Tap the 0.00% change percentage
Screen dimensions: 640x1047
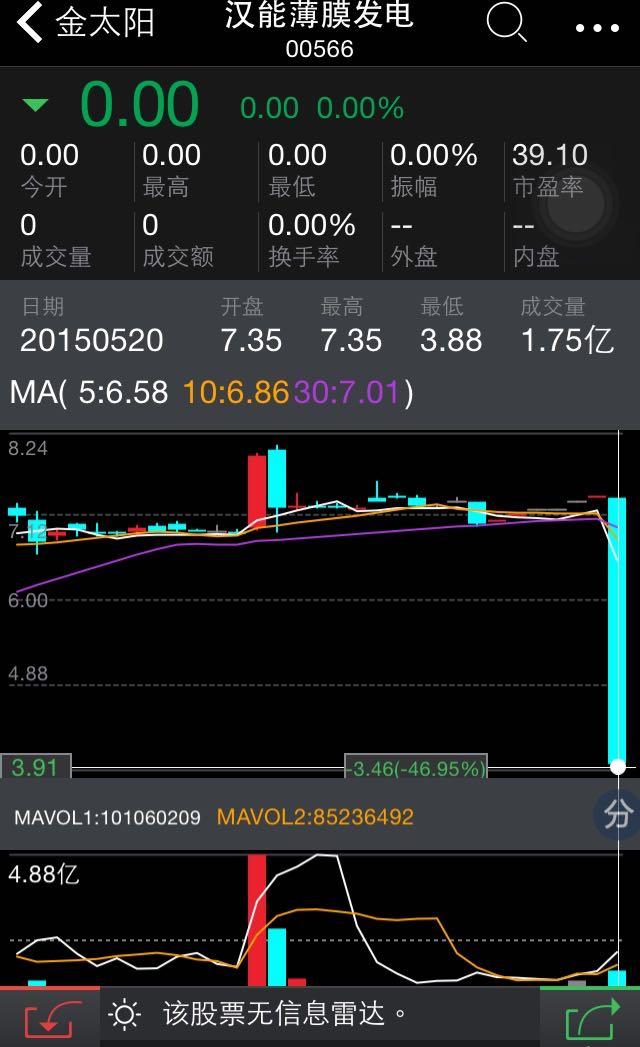(360, 108)
